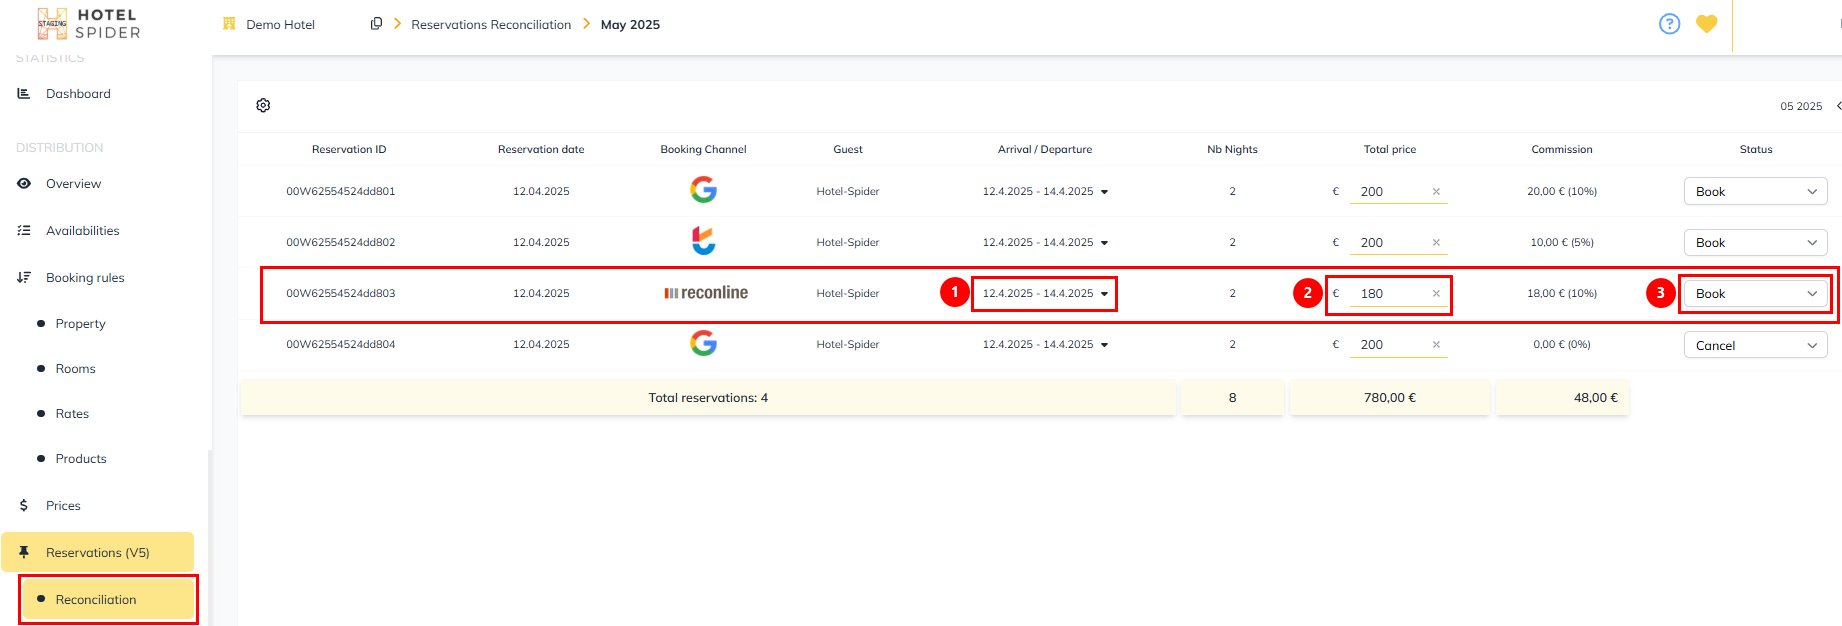1842x626 pixels.
Task: Click the yellow heart favorites icon
Action: point(1706,24)
